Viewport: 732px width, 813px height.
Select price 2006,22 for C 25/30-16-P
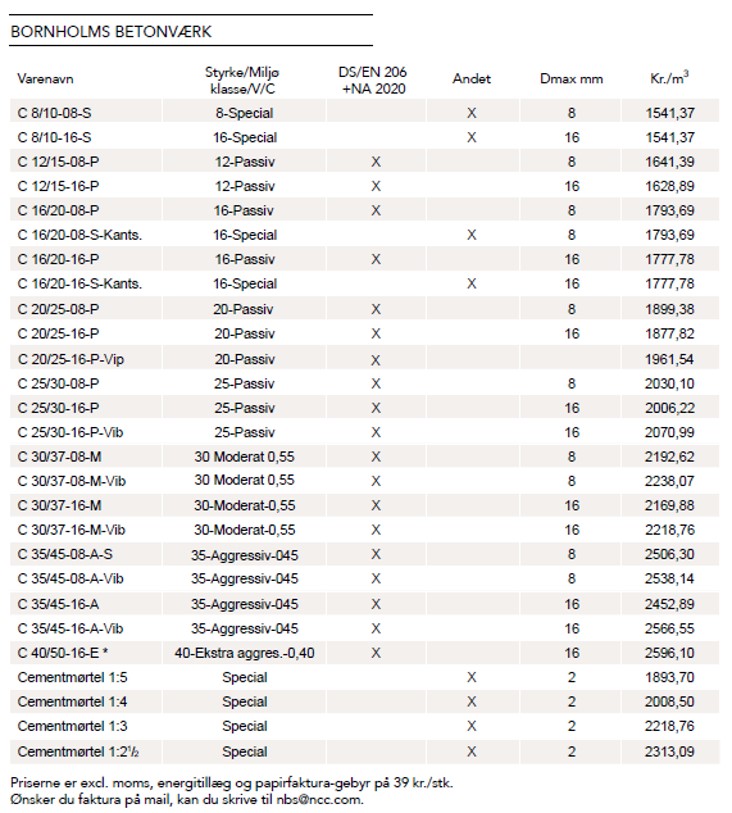coord(669,408)
